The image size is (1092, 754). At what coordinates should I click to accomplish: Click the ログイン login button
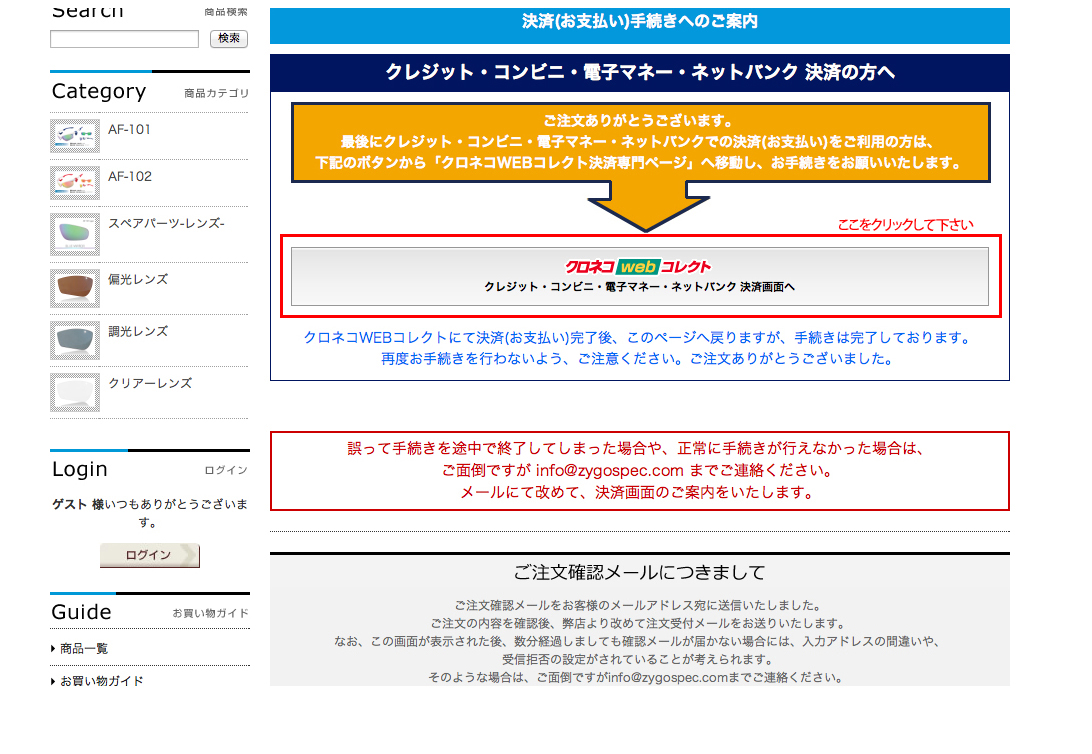pyautogui.click(x=150, y=556)
